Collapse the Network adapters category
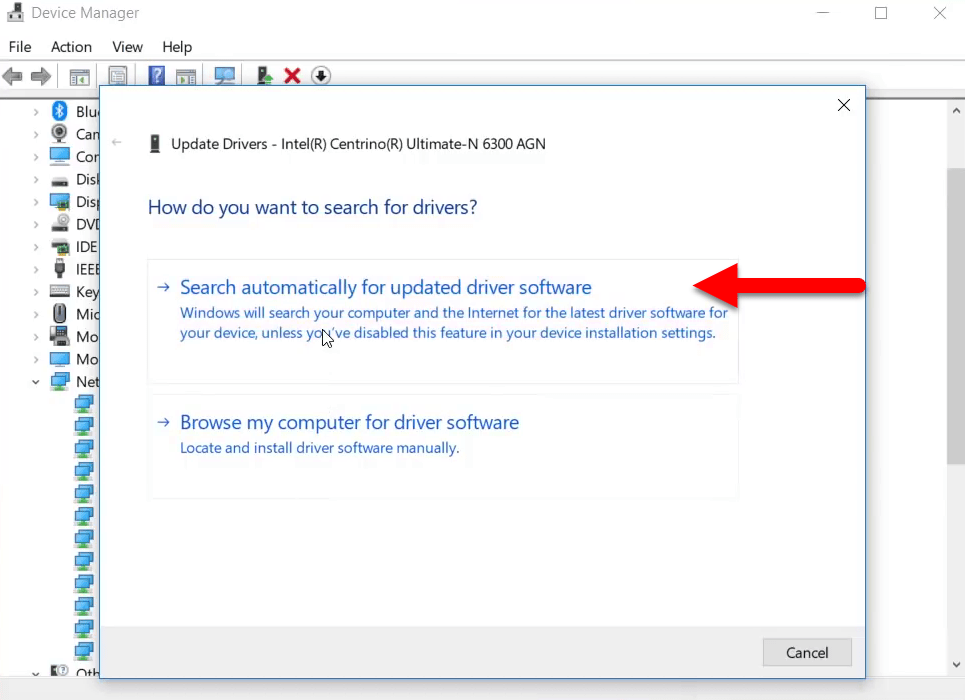This screenshot has height=700, width=965. [x=36, y=382]
